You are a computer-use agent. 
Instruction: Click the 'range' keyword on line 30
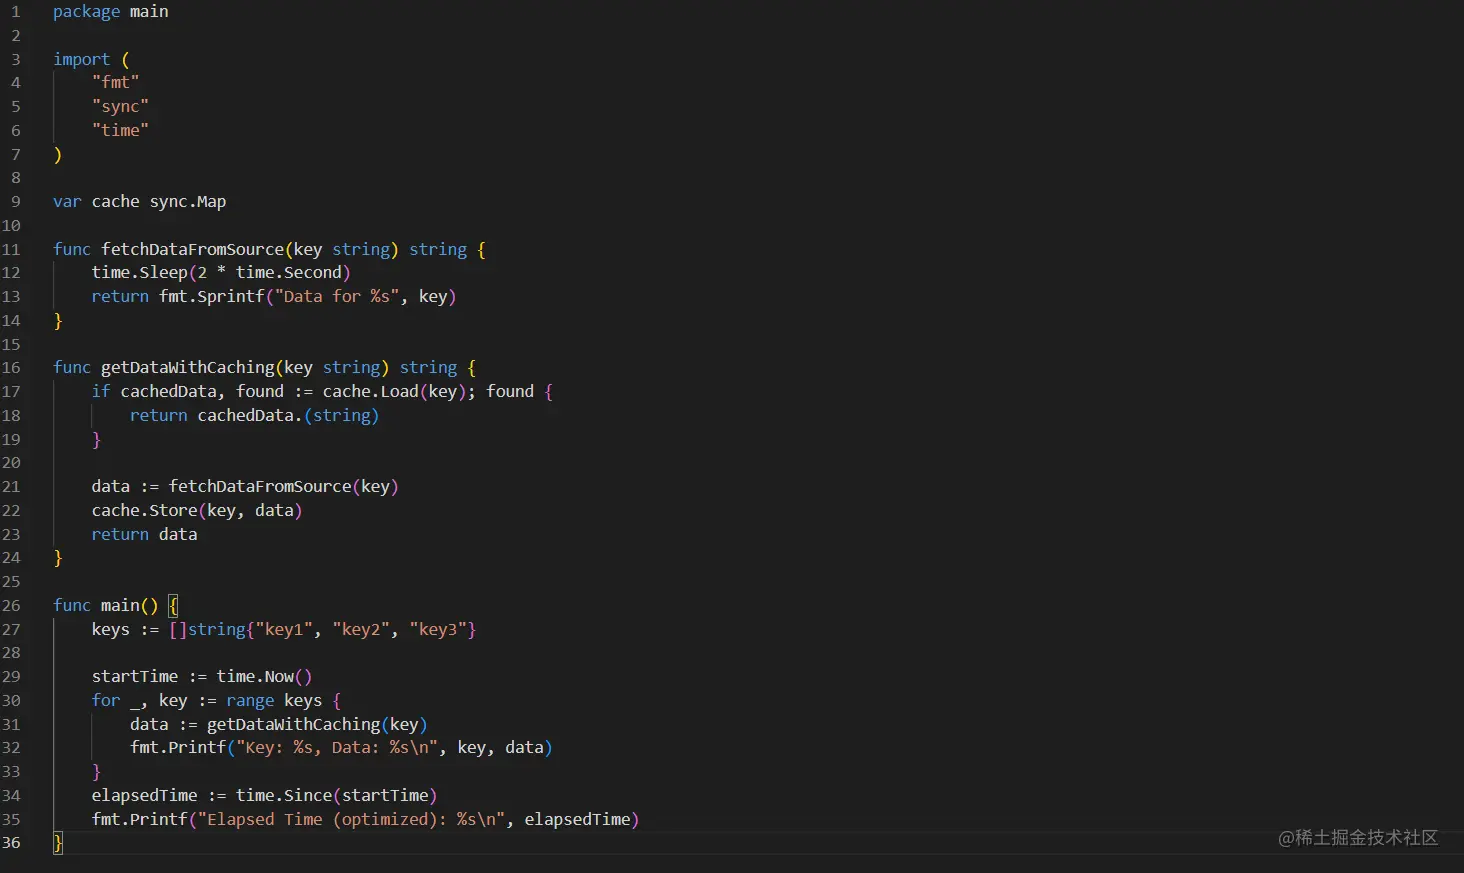(250, 701)
